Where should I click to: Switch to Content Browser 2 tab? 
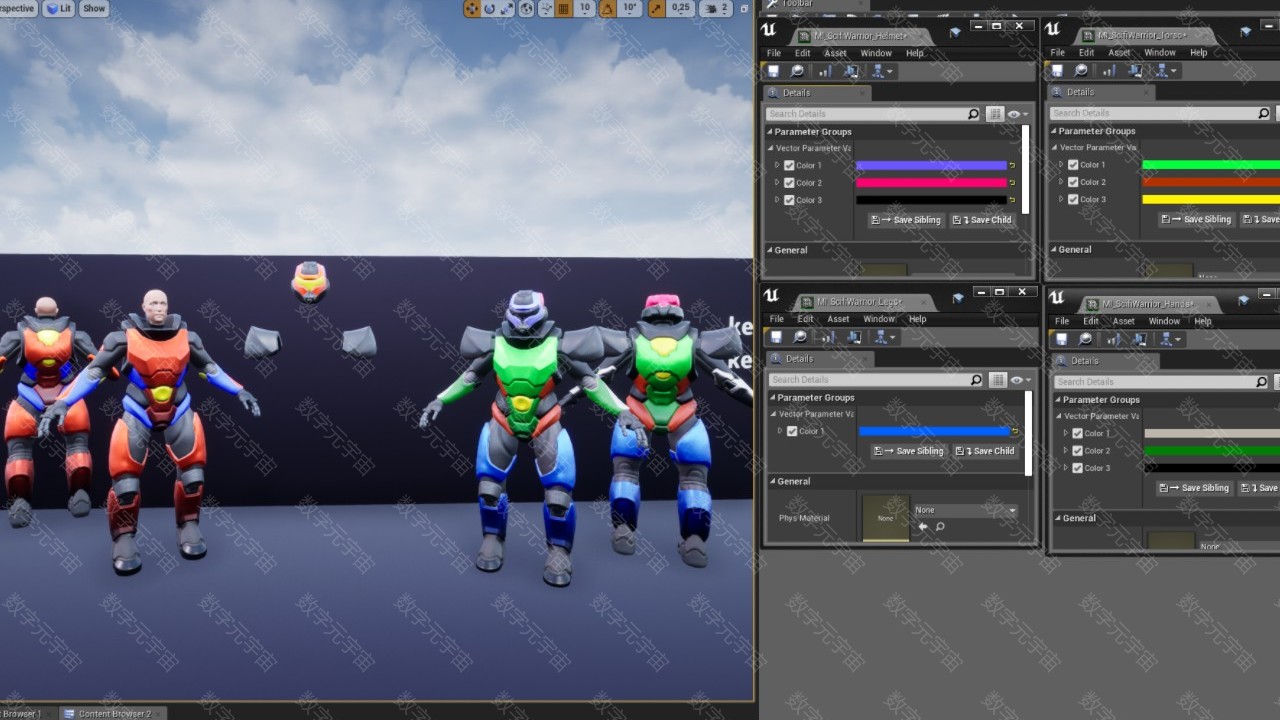[x=108, y=714]
